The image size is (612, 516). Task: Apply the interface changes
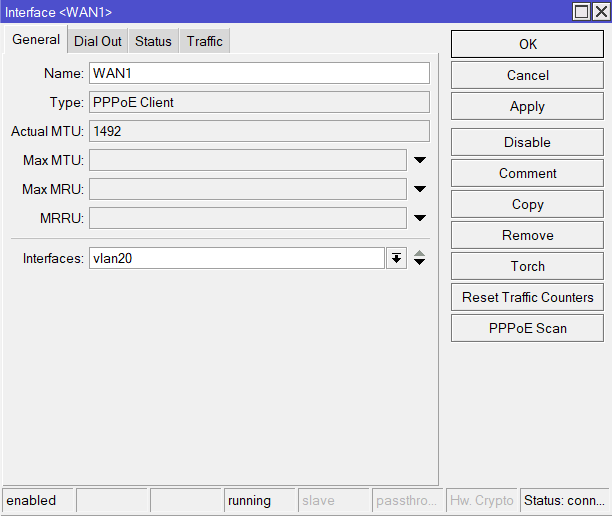click(527, 106)
